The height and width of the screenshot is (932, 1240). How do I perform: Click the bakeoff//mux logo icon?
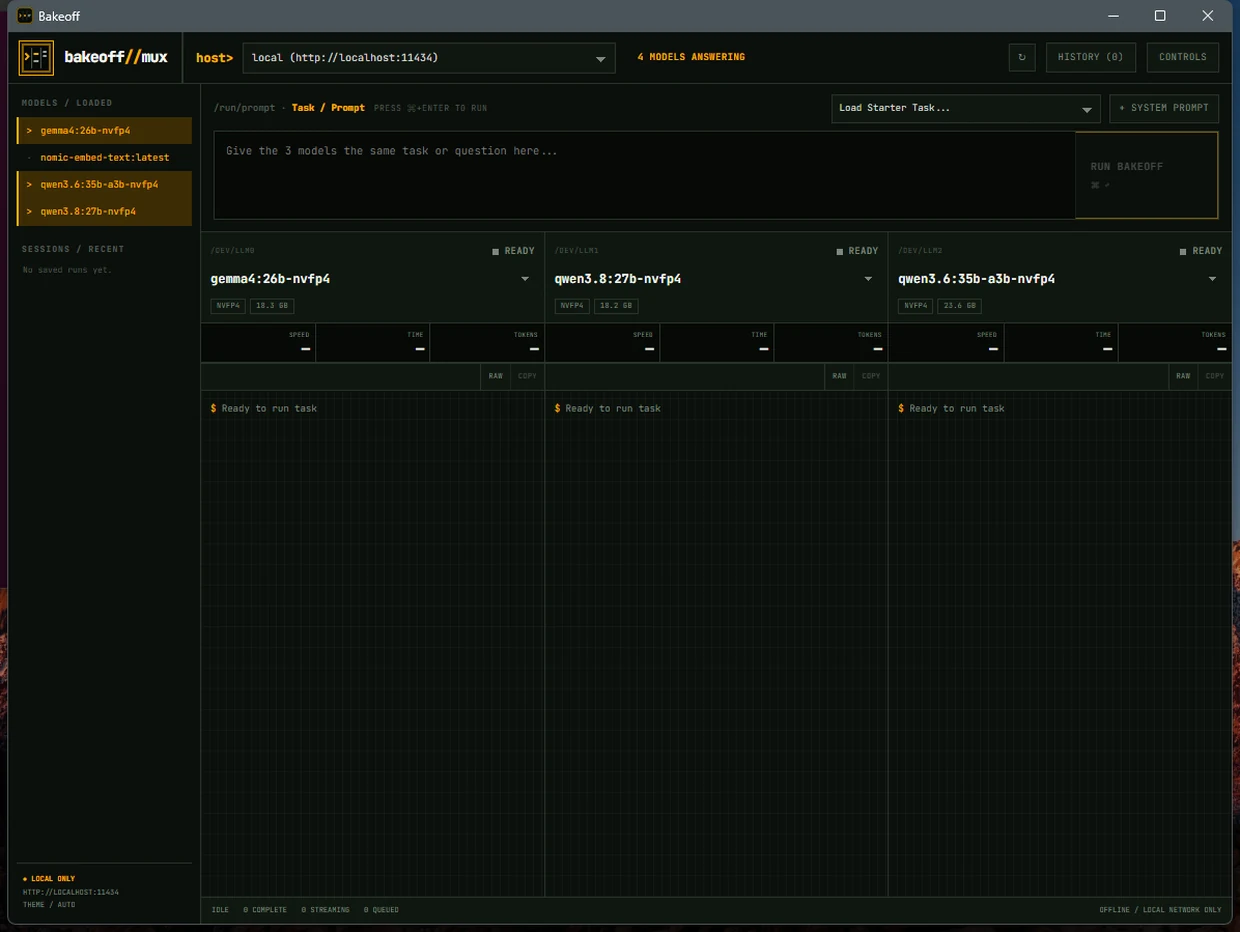[37, 58]
